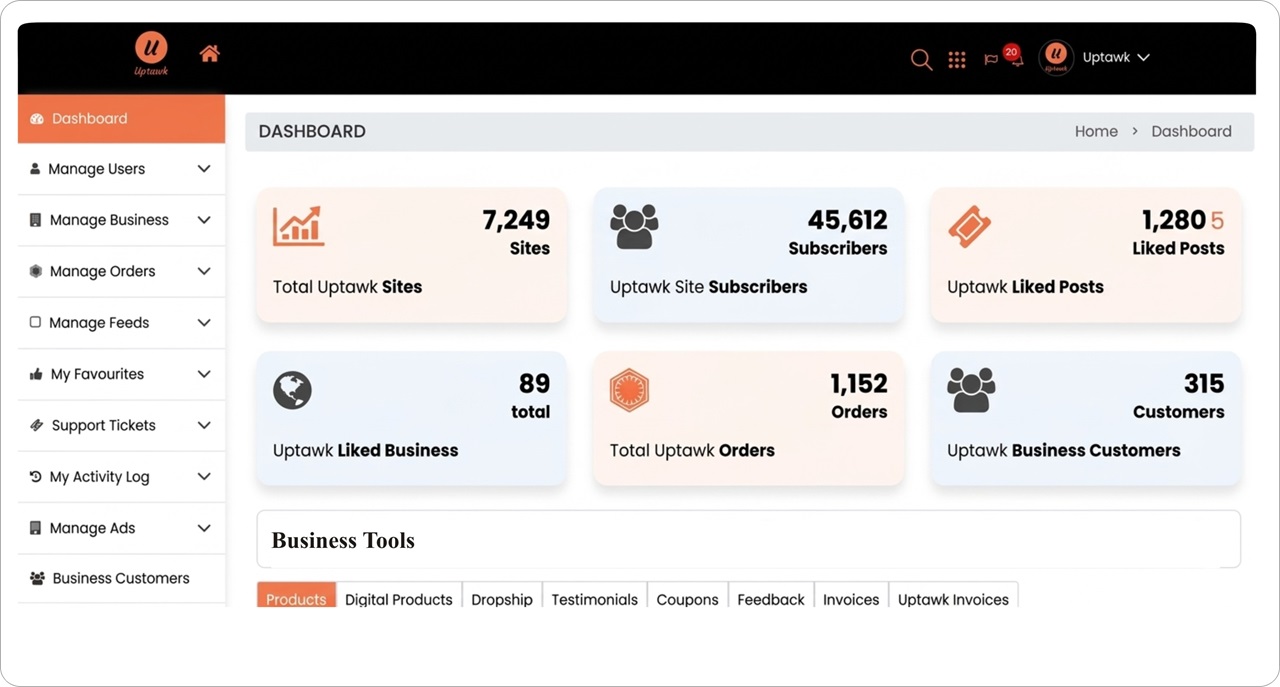Click the globe icon on Uptawk Liked Business card
Viewport: 1280px width, 687px height.
point(292,390)
